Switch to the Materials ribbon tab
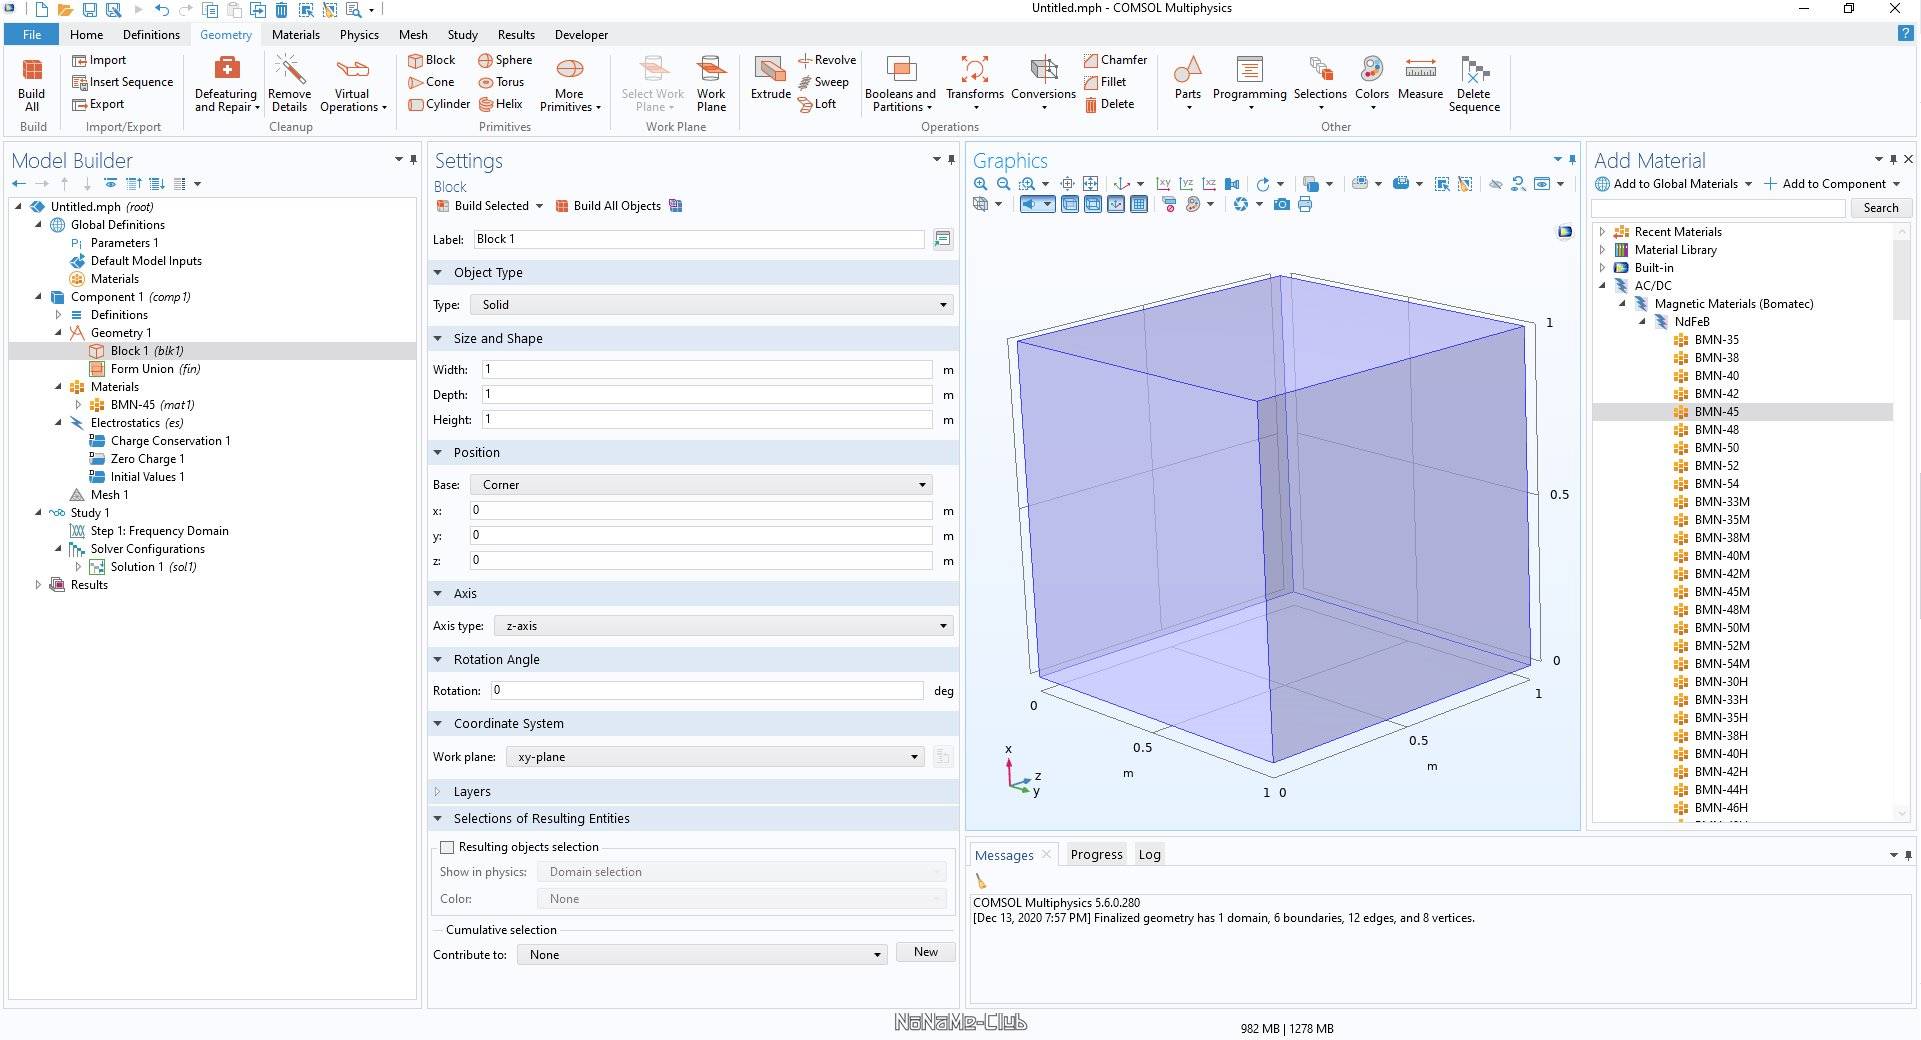Viewport: 1921px width, 1040px height. pos(296,34)
